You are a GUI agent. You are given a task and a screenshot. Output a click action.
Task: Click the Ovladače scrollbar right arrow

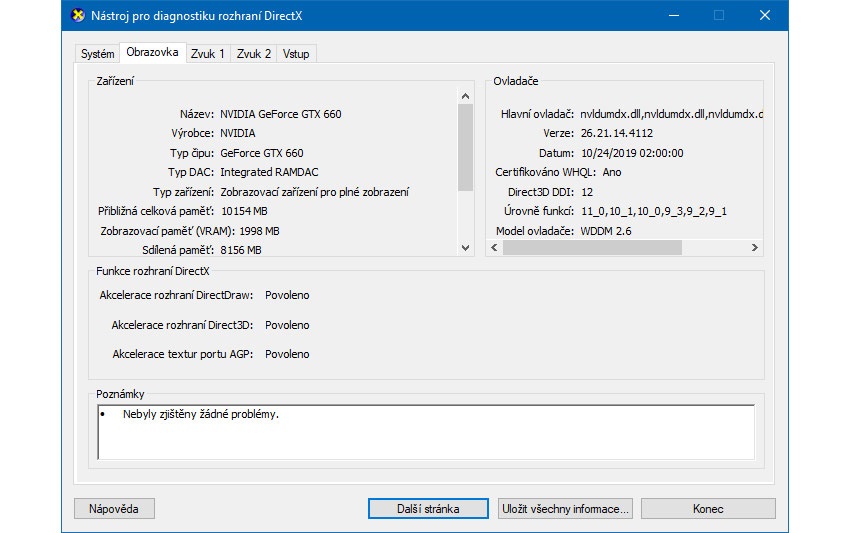[755, 248]
